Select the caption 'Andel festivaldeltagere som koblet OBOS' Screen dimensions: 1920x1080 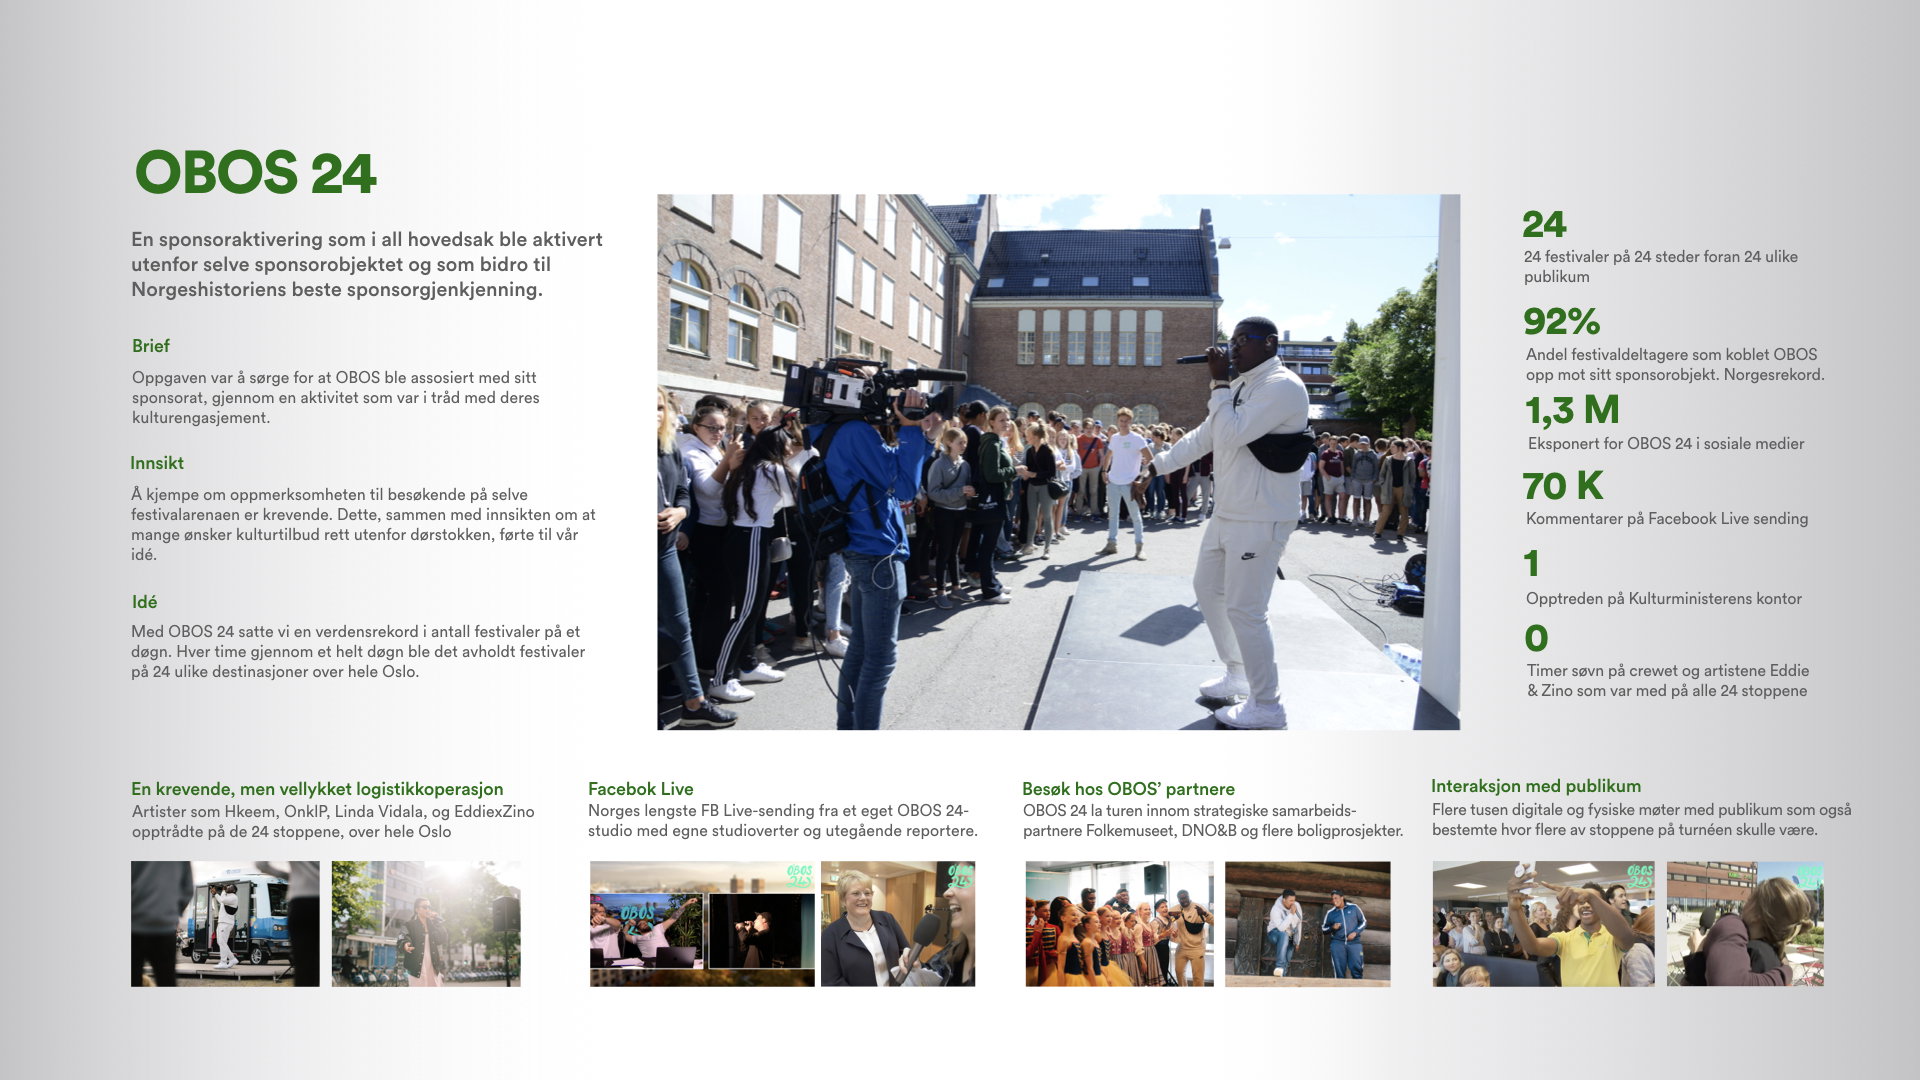pos(1675,364)
